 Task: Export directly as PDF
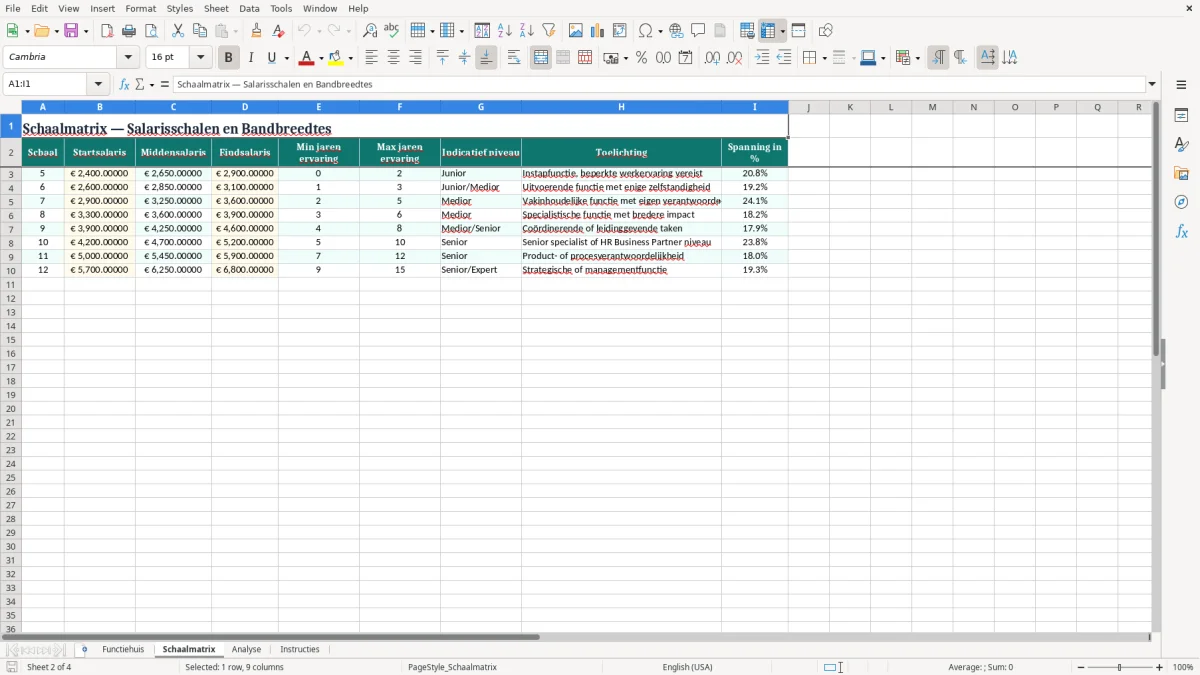tap(107, 31)
